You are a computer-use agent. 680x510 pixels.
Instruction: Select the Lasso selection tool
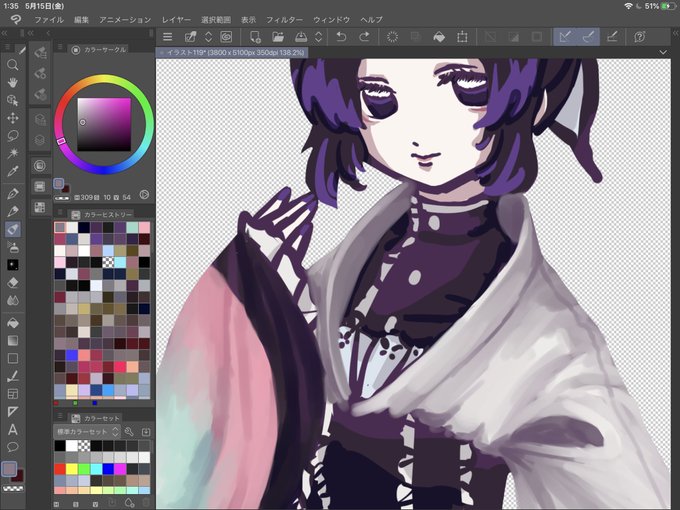pos(13,136)
